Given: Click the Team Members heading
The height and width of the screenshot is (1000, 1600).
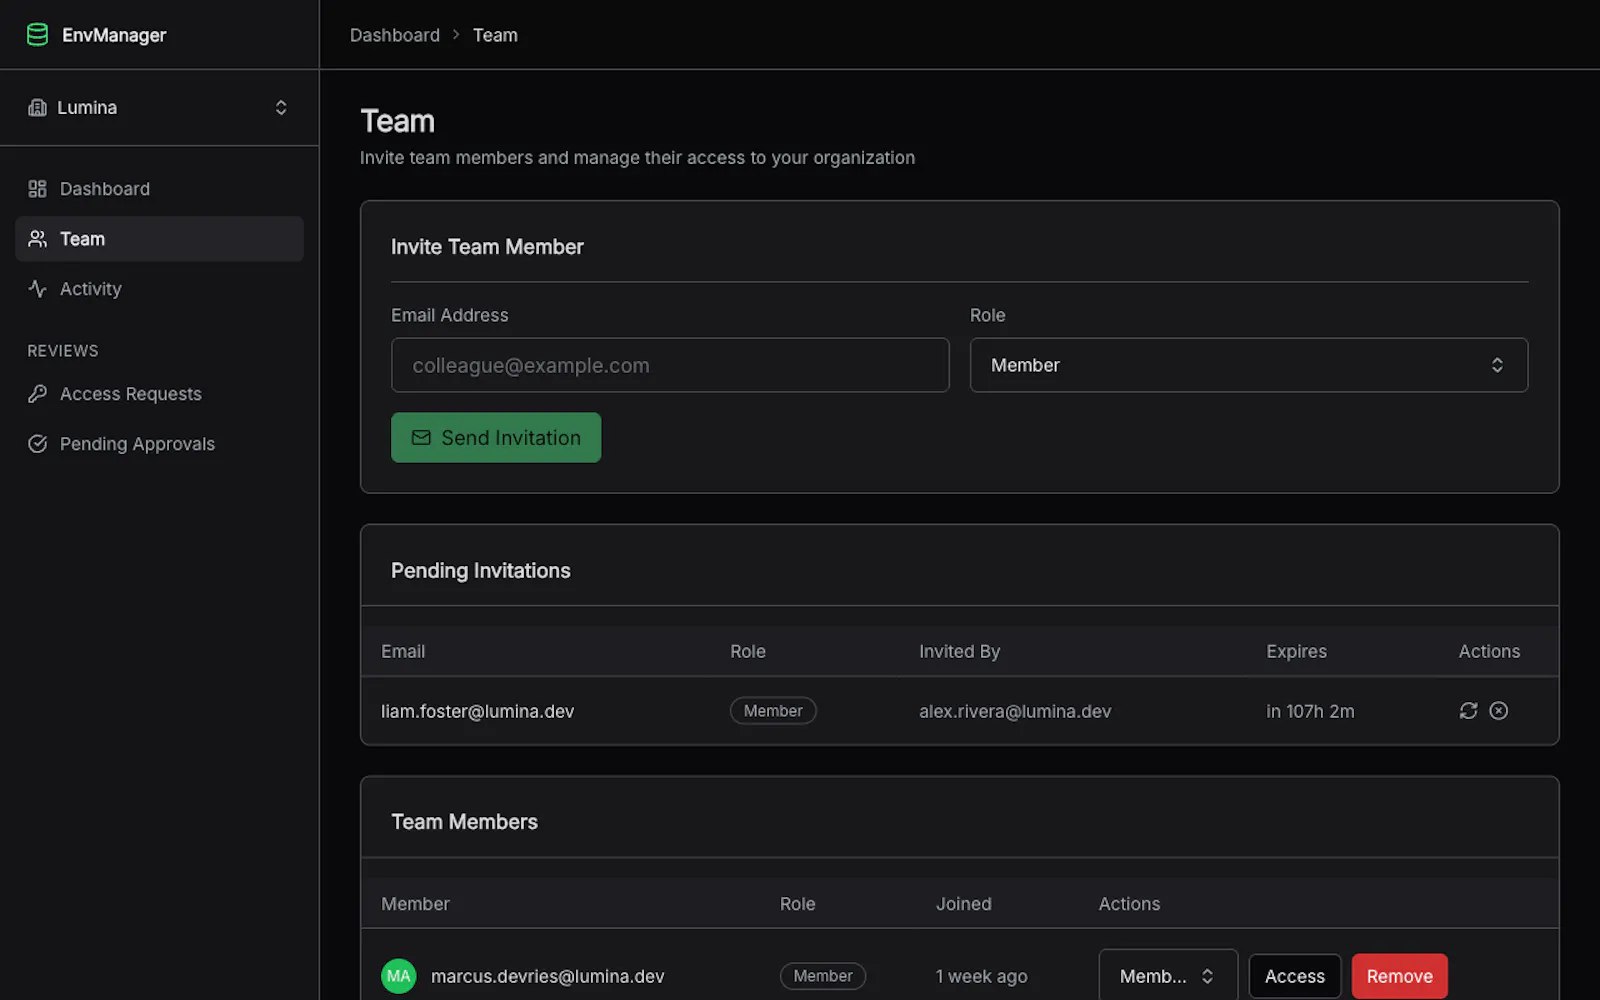Looking at the screenshot, I should coord(464,822).
